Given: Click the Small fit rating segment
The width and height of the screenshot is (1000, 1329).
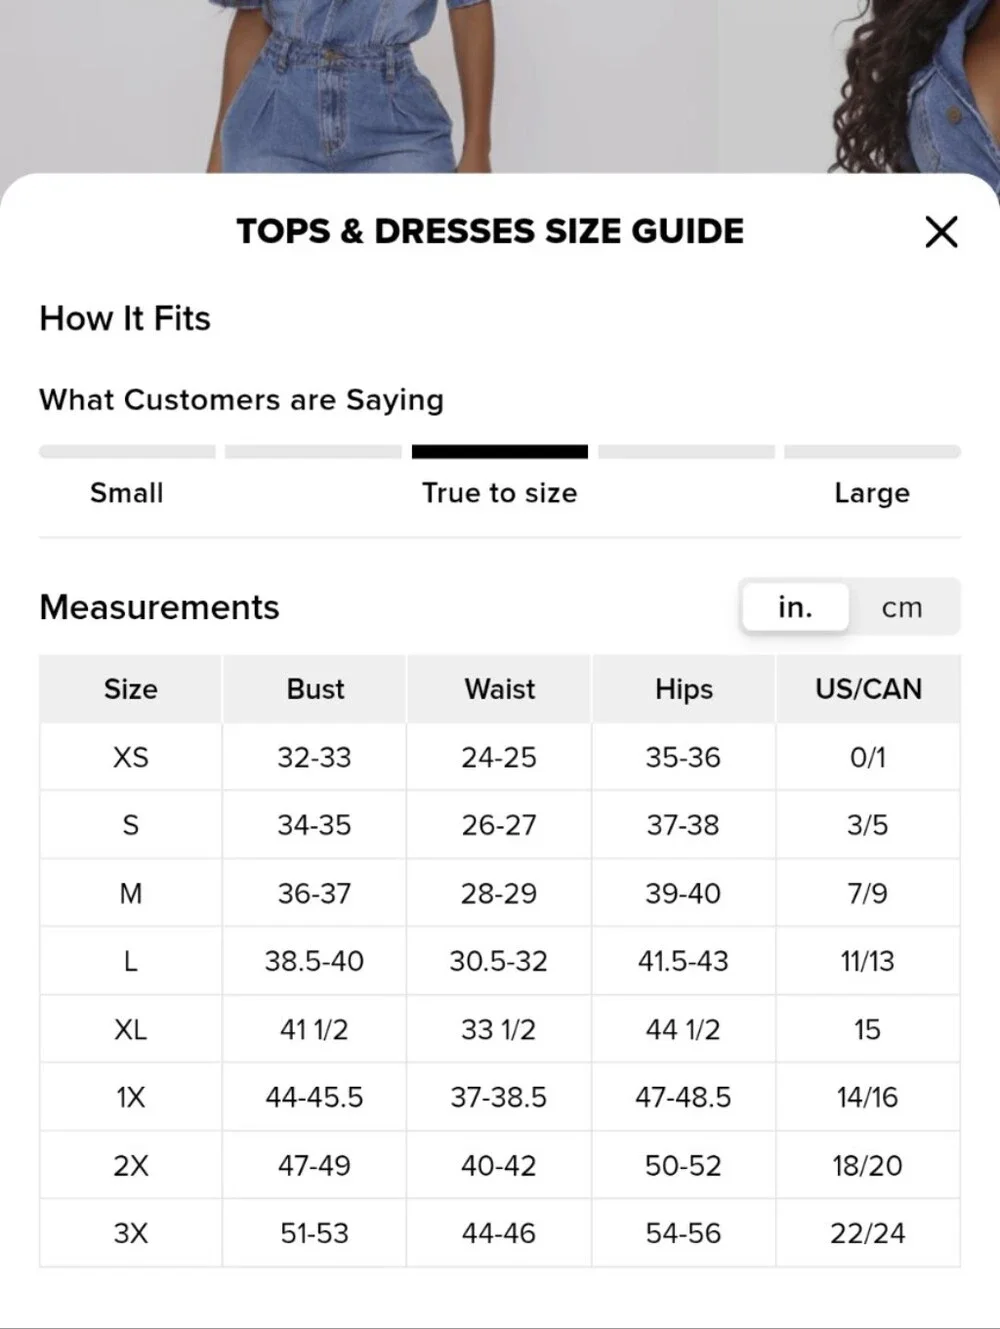Looking at the screenshot, I should point(127,452).
